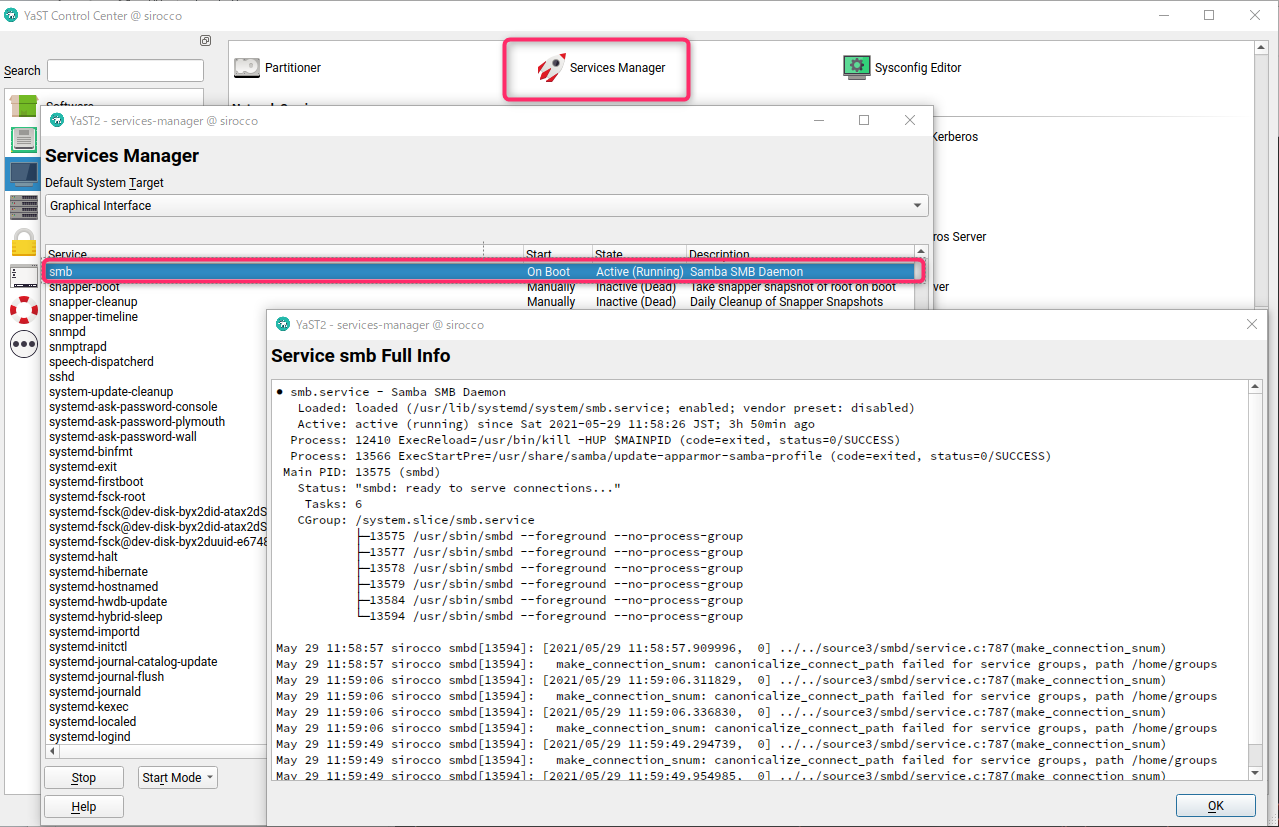Click the 'CGroup: /system.slice/smb.service' line

pyautogui.click(x=416, y=520)
